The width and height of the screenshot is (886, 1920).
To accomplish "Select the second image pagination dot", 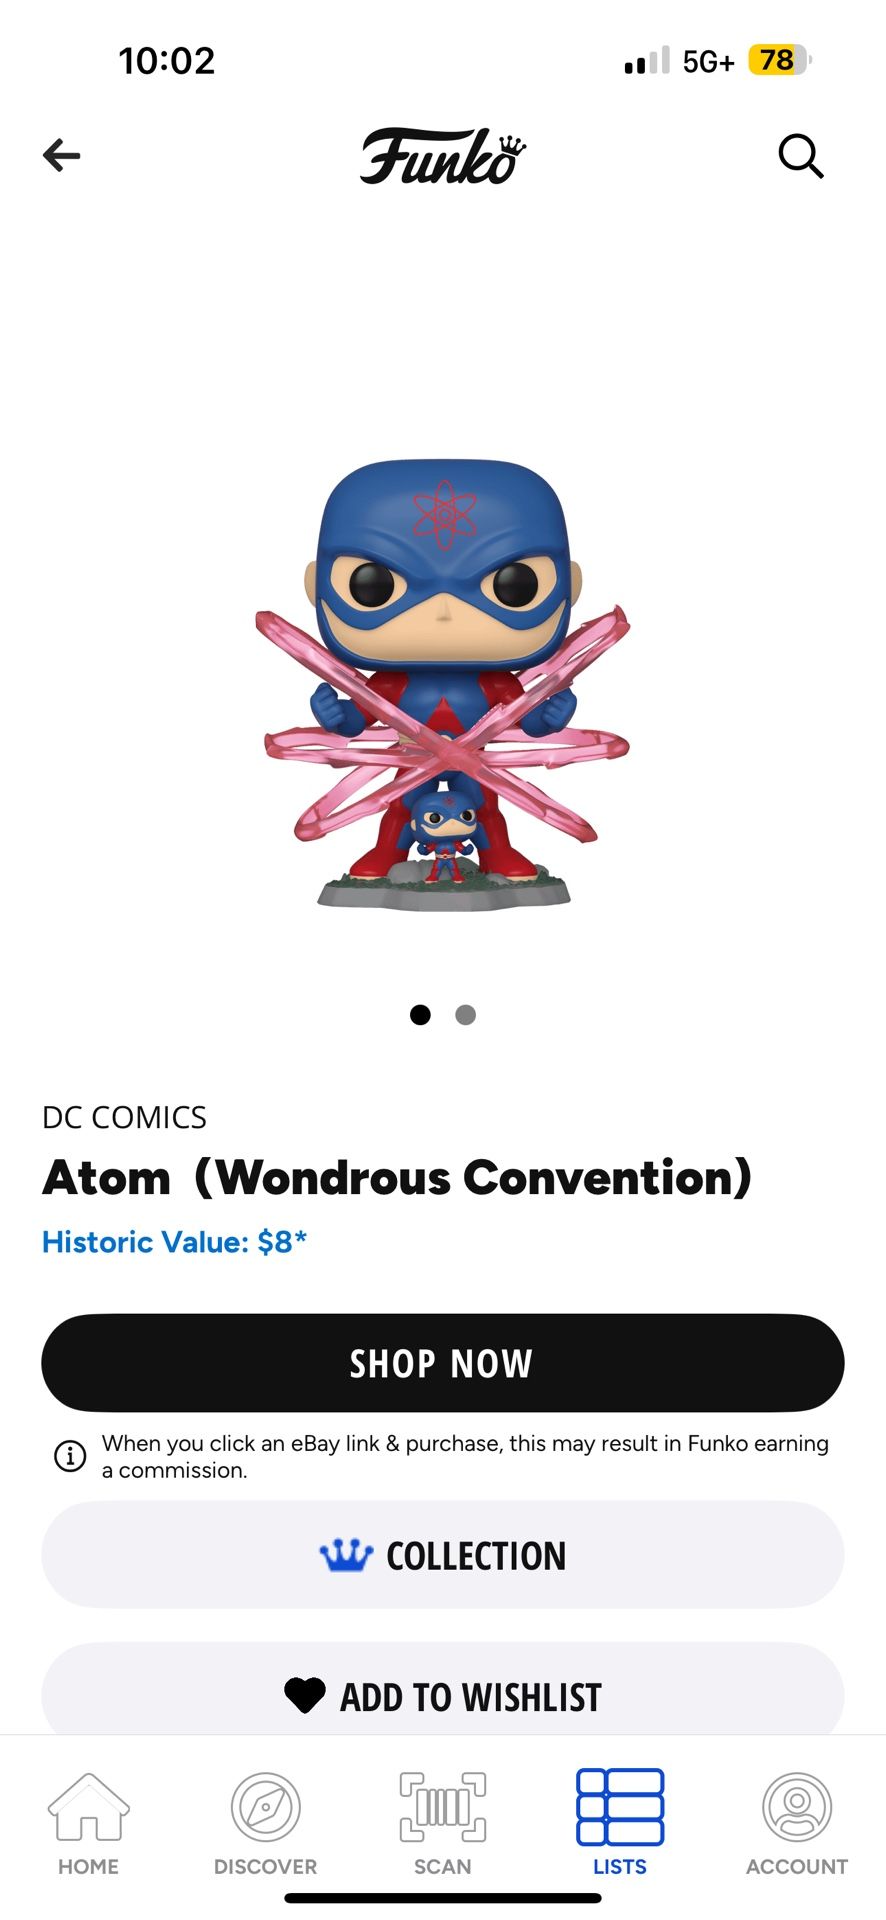I will (465, 1015).
